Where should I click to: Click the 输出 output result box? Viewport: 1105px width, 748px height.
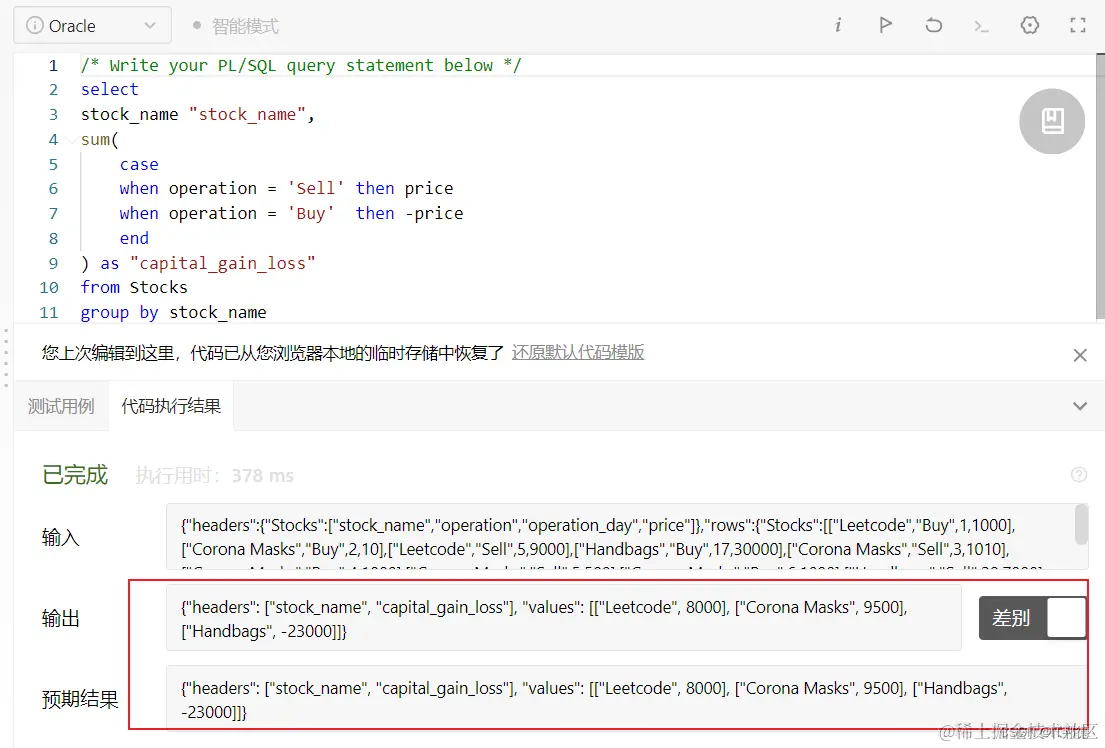pos(564,618)
